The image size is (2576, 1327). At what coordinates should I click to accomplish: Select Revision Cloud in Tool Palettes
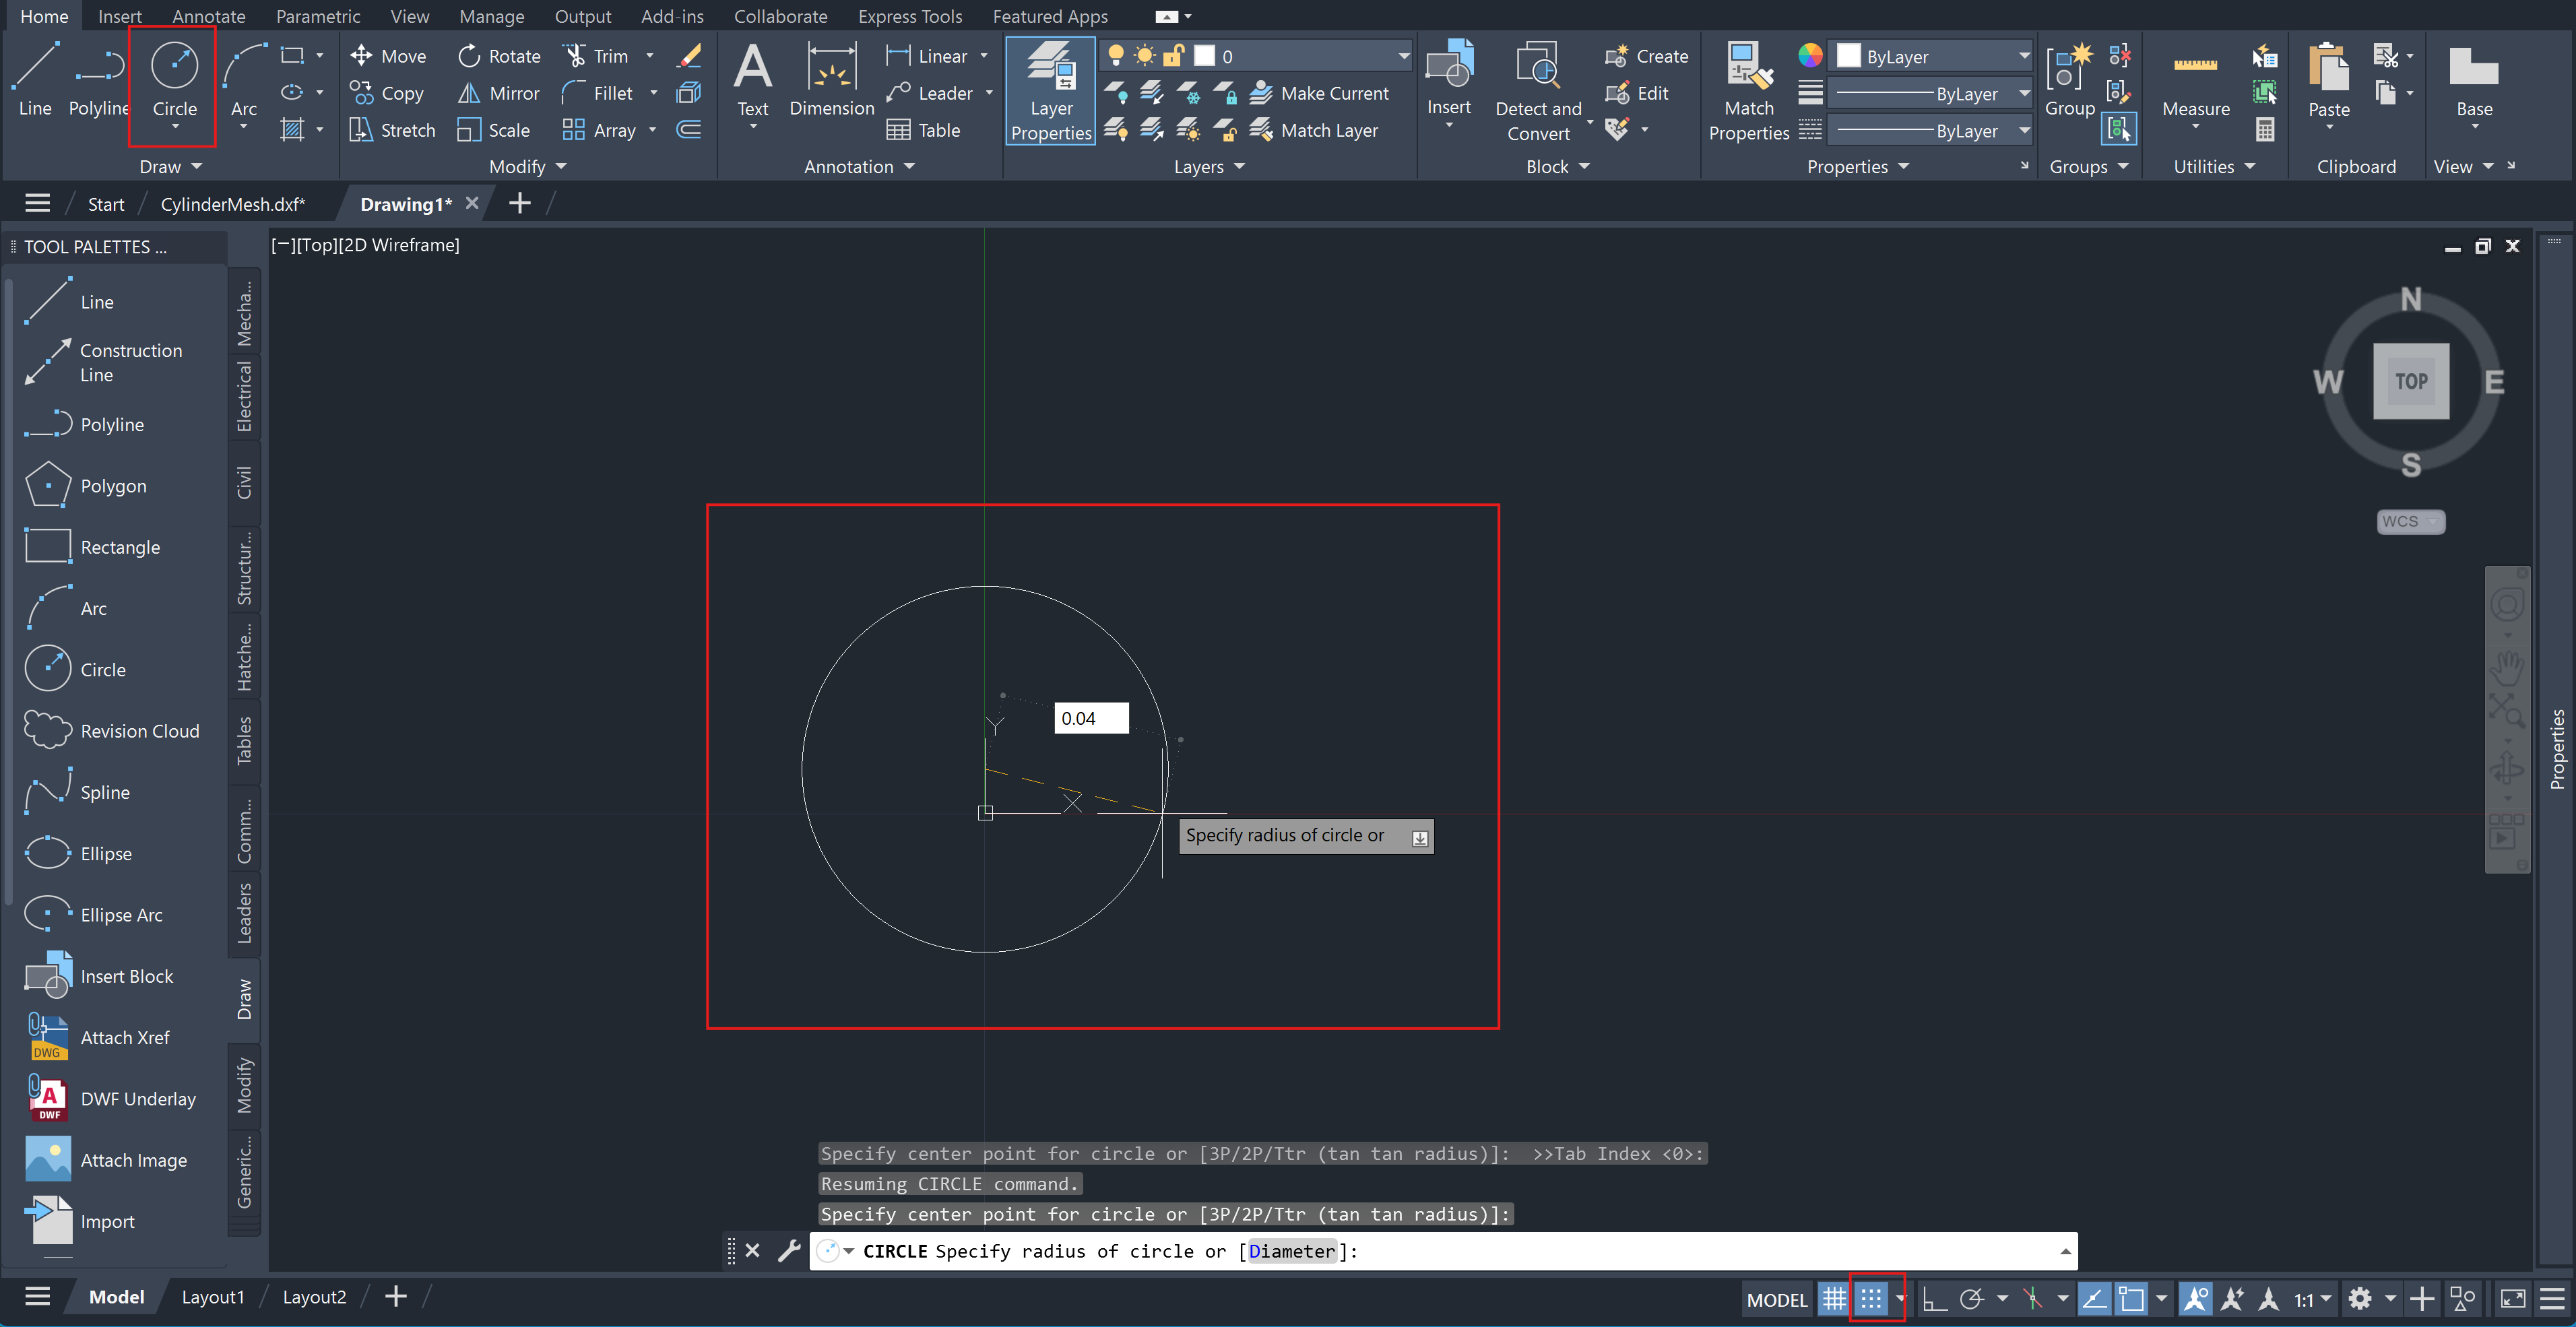[x=112, y=731]
